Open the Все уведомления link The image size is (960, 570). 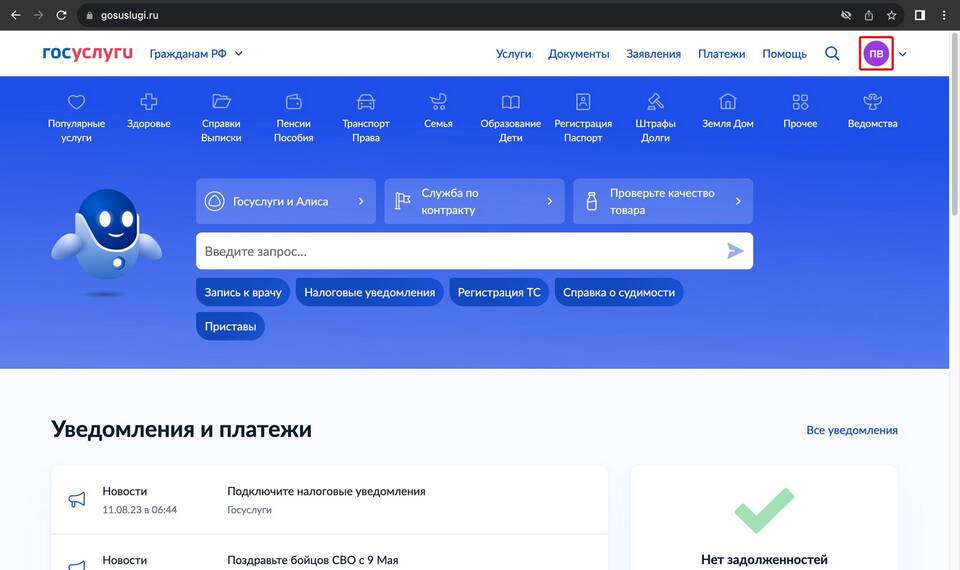852,430
